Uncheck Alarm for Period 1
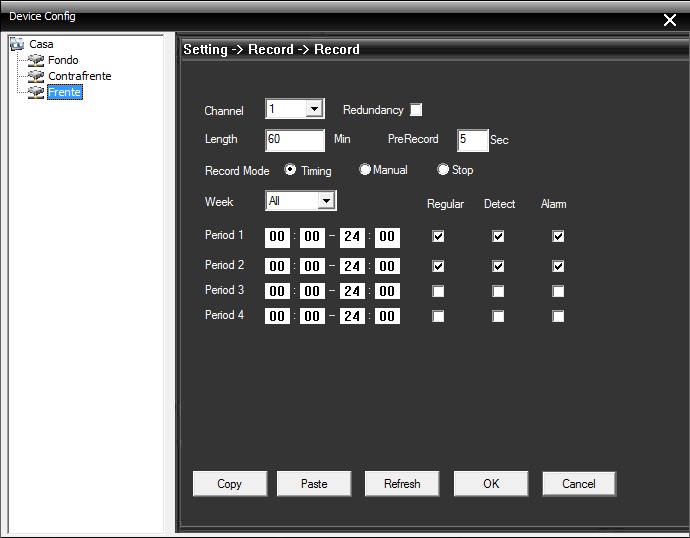The image size is (690, 538). click(x=558, y=236)
